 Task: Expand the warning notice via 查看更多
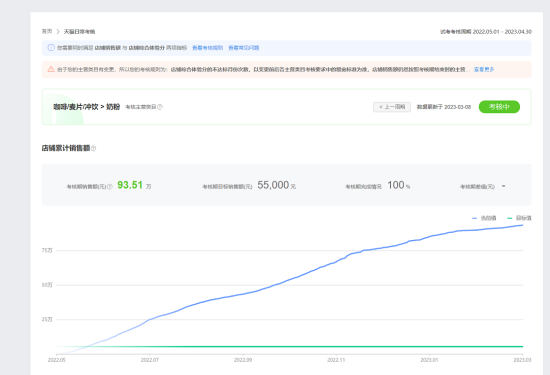(484, 69)
